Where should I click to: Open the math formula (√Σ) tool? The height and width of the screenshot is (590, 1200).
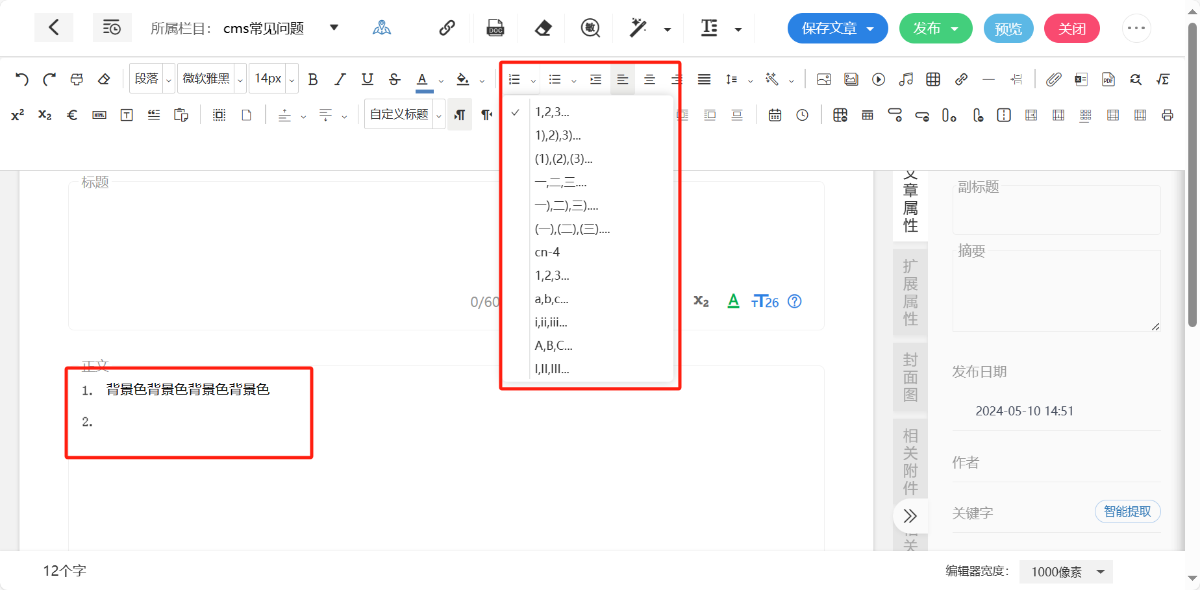point(1163,79)
